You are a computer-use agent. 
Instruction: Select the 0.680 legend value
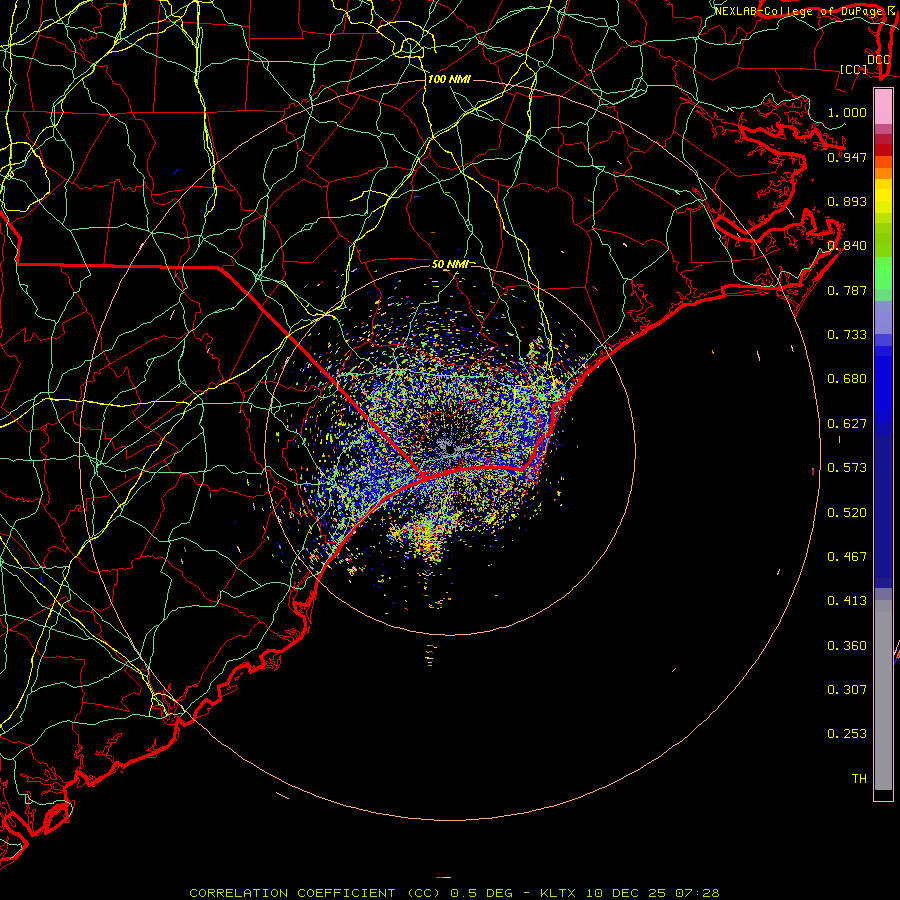[847, 379]
